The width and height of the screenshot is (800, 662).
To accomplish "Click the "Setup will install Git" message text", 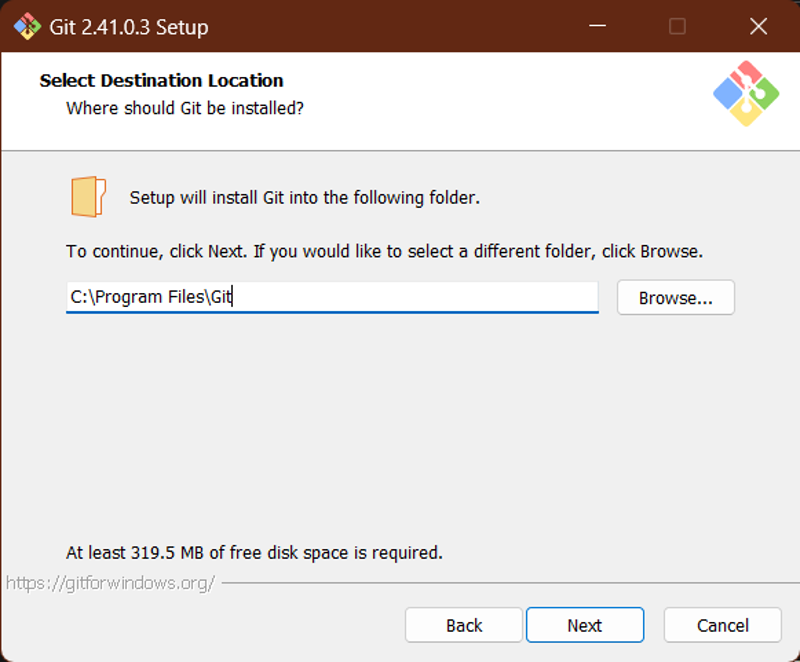I will point(305,197).
